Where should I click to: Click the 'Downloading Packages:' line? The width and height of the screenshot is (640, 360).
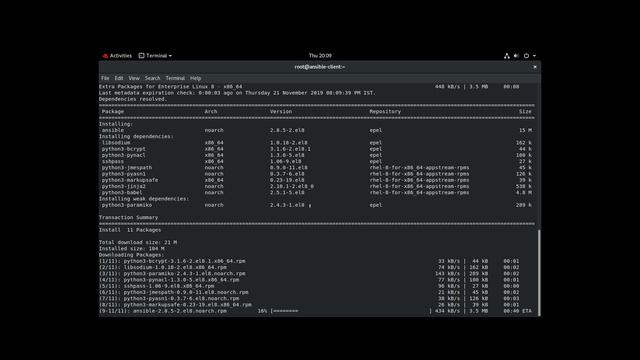[x=131, y=255]
